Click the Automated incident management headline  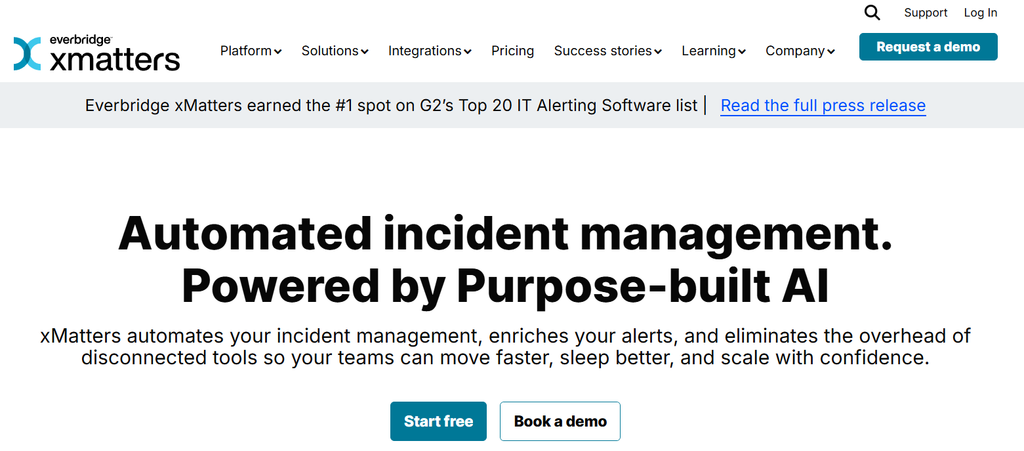click(505, 259)
